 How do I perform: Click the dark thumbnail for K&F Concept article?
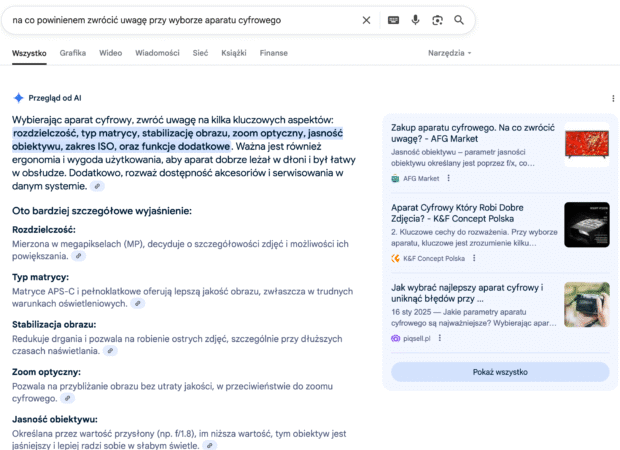(587, 225)
